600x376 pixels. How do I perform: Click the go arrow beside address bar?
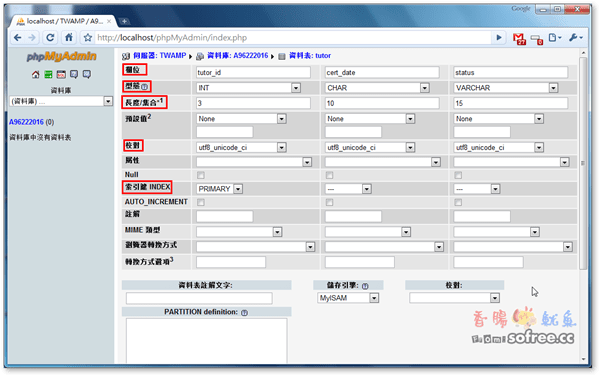[x=499, y=37]
